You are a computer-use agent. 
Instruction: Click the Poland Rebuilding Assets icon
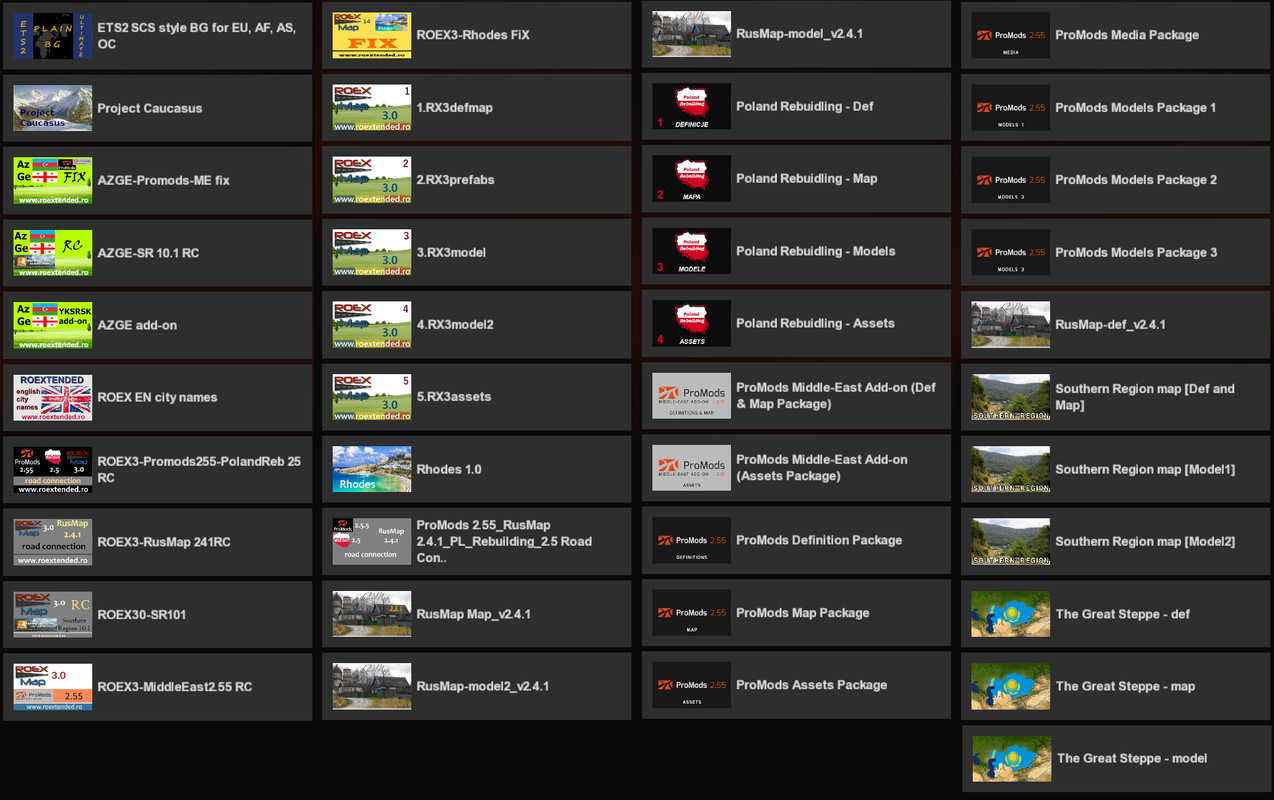[691, 324]
